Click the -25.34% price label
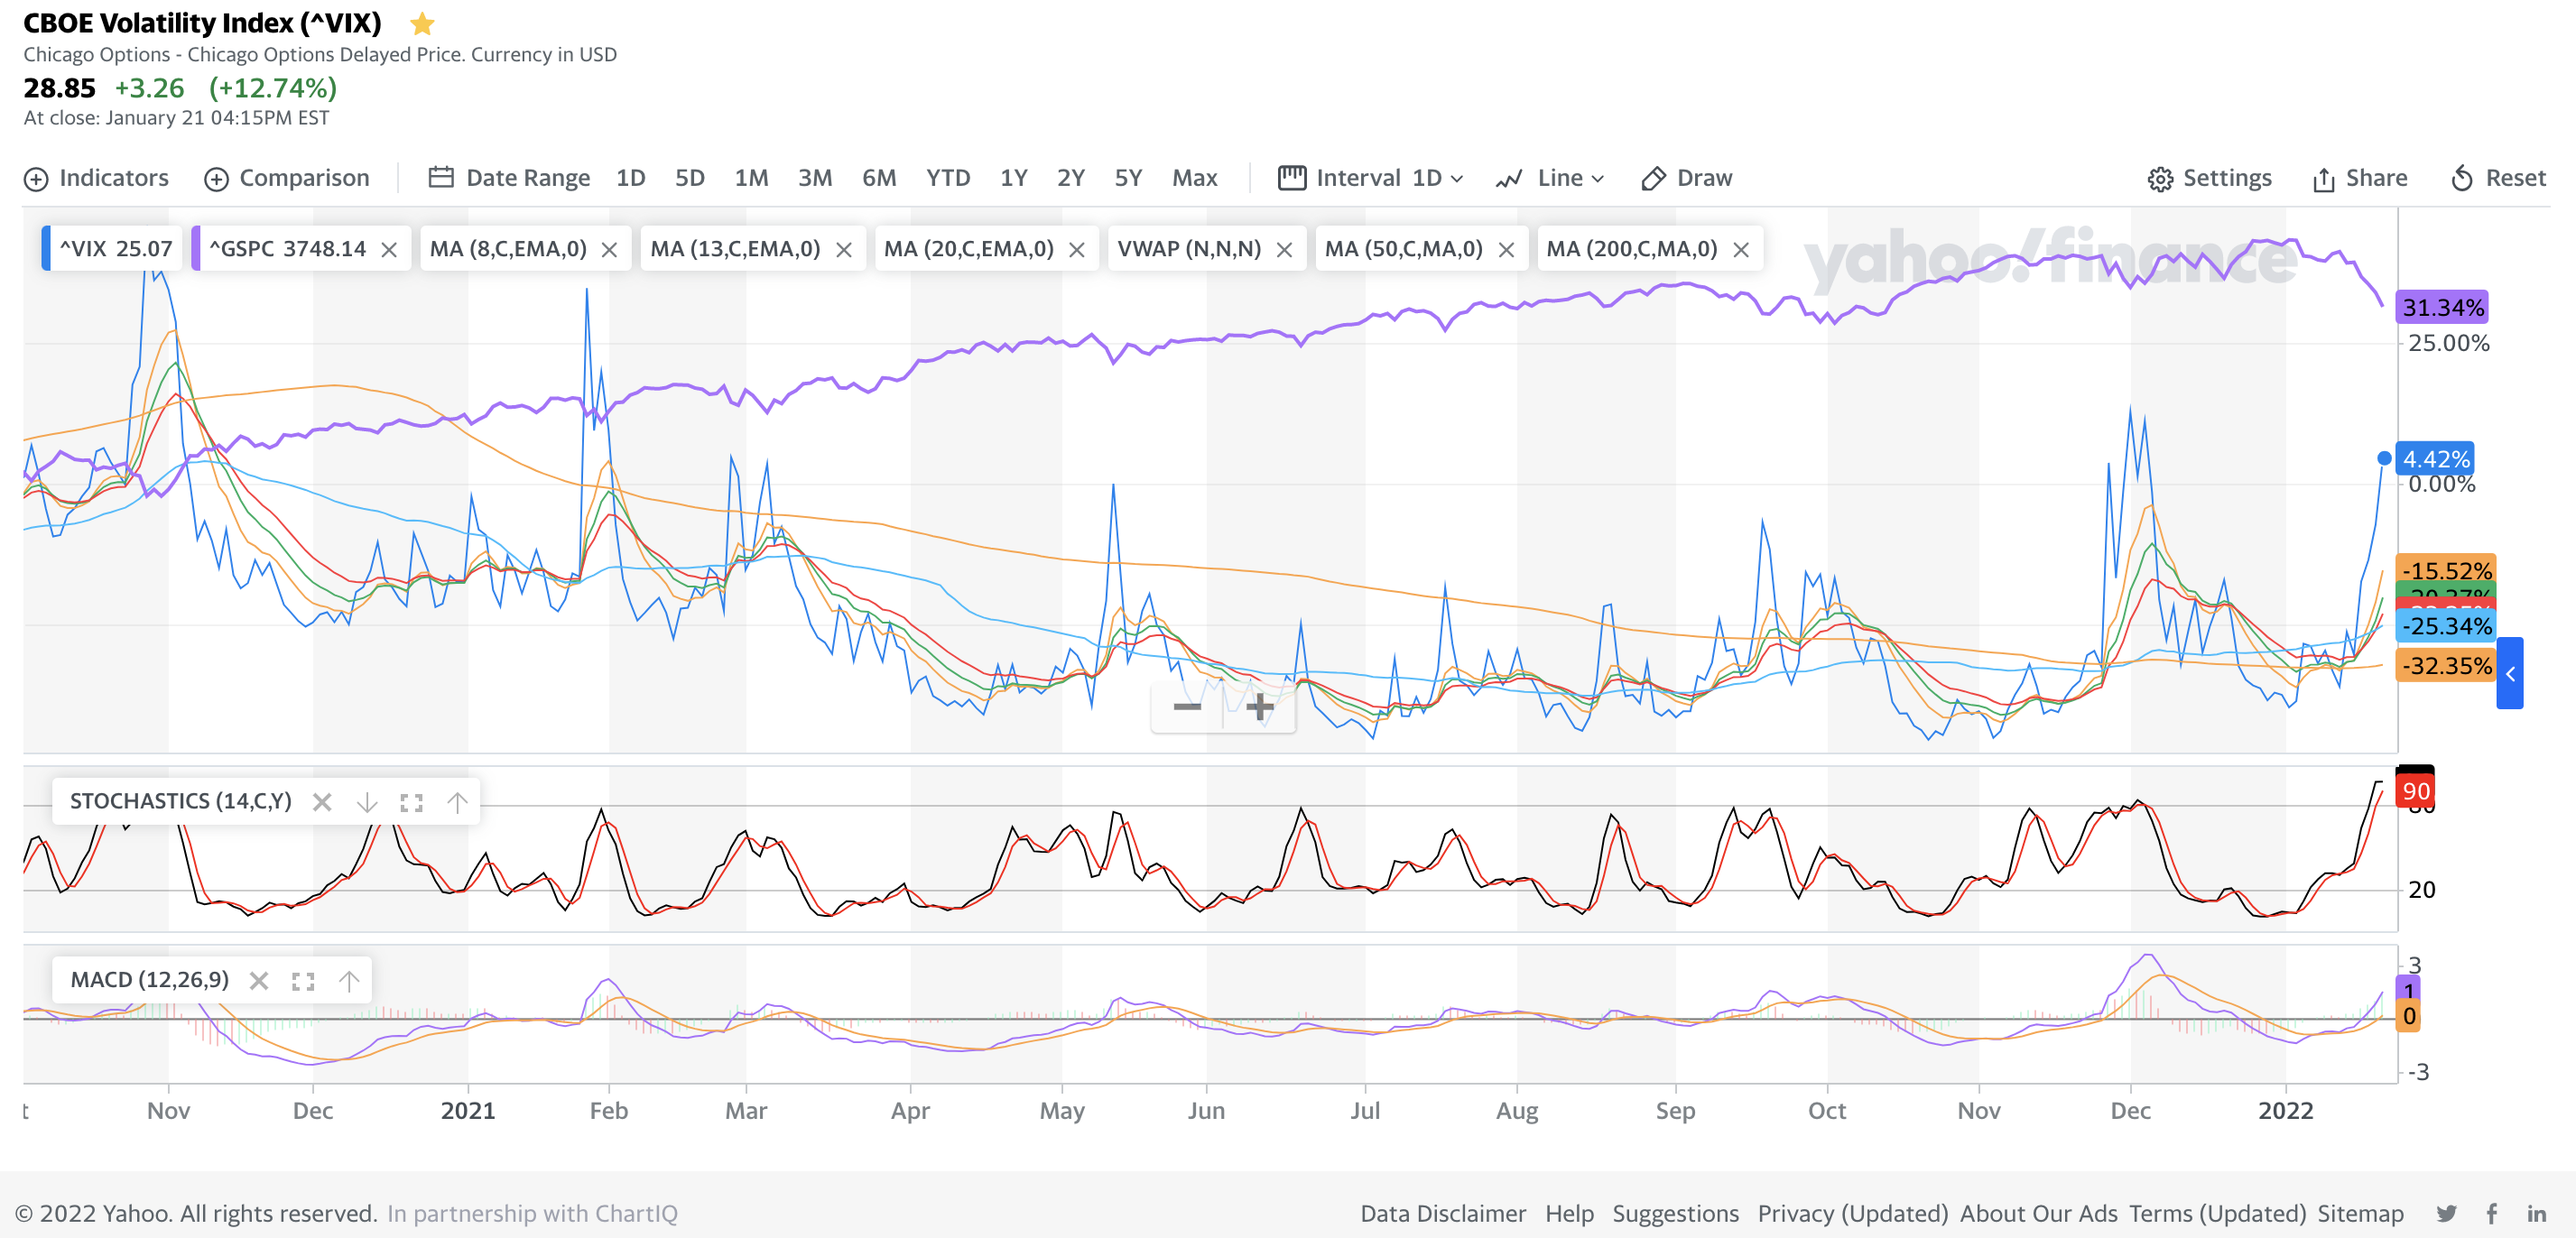Screen dimensions: 2576x1238 pyautogui.click(x=2445, y=626)
